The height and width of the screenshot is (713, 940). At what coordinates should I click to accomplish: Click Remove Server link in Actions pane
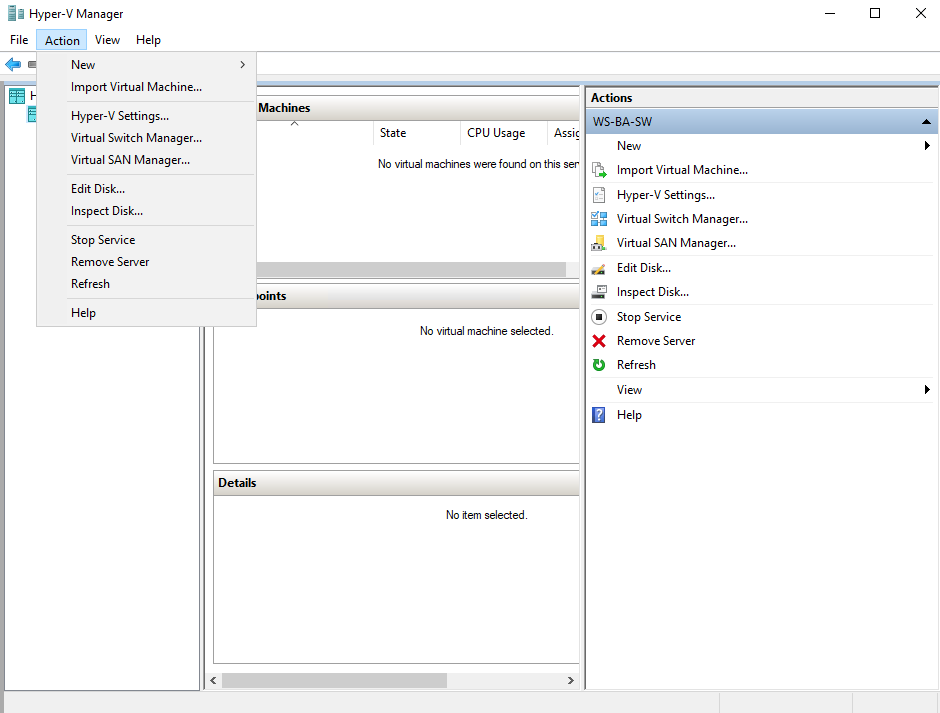point(656,341)
